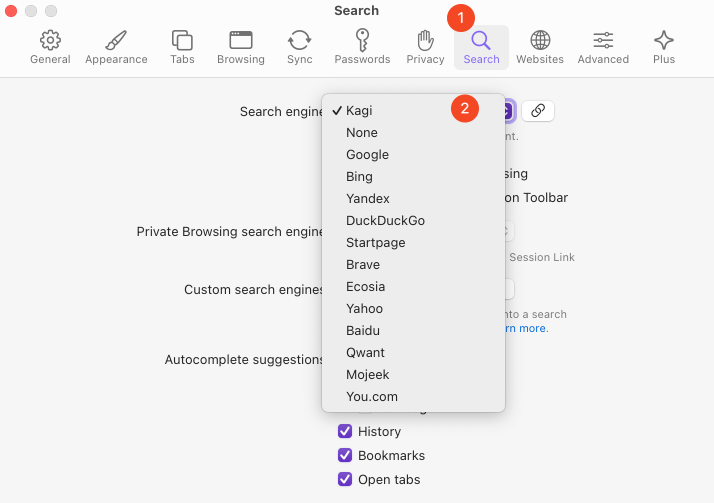The height and width of the screenshot is (503, 714).
Task: Select Google as search engine
Action: pos(413,154)
